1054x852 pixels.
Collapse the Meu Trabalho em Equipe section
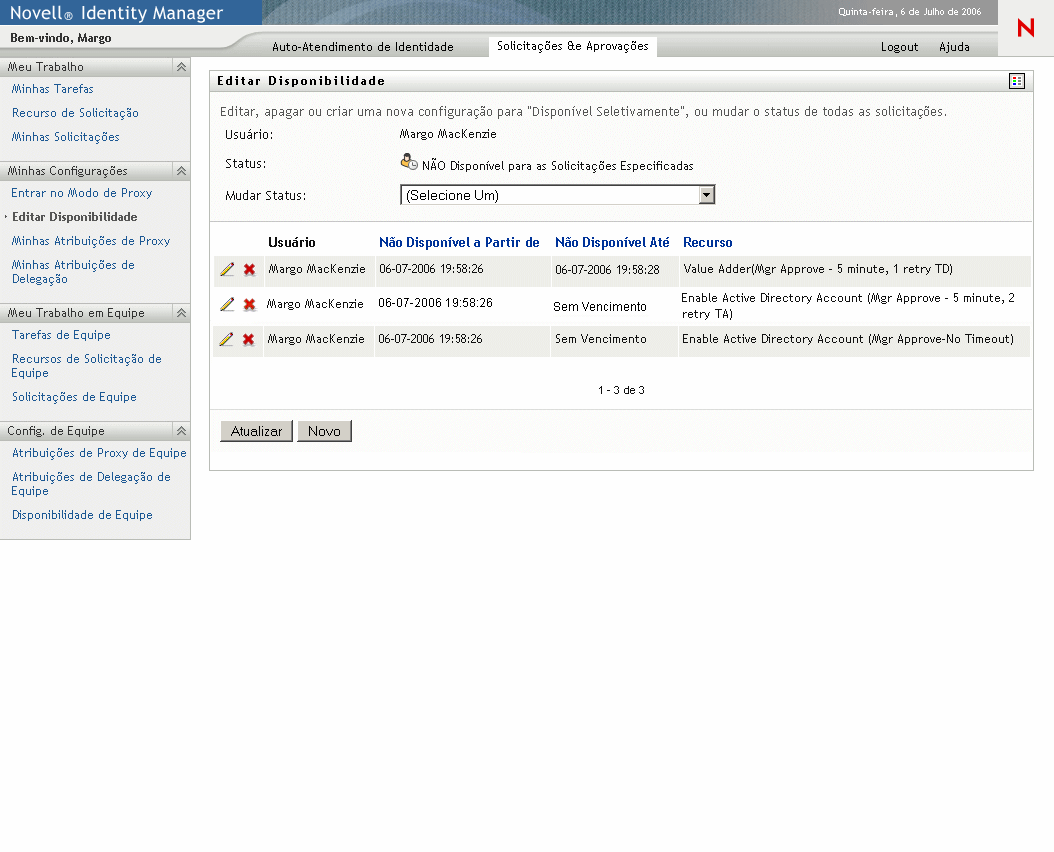pos(181,313)
